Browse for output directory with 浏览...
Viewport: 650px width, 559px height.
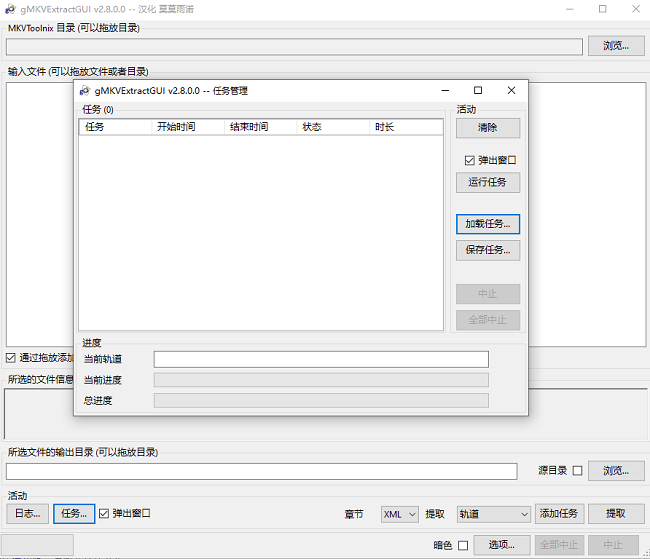tap(616, 471)
